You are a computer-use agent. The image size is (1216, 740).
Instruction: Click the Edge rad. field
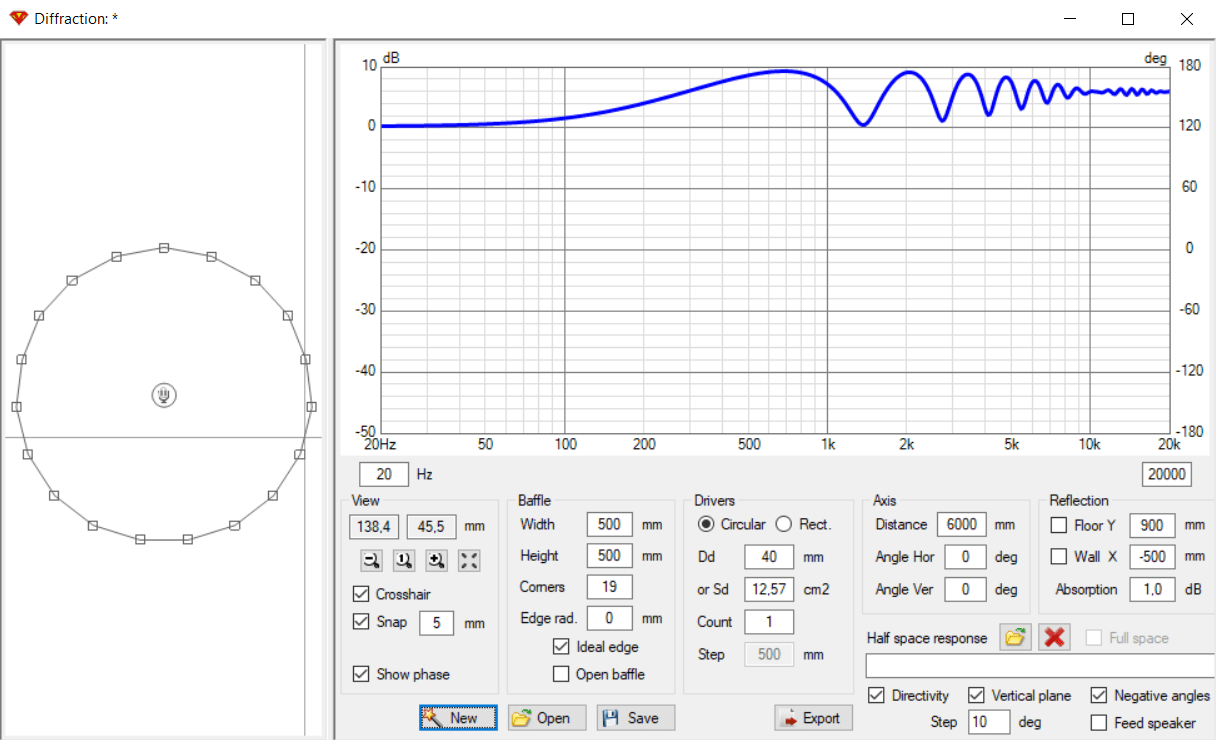609,618
